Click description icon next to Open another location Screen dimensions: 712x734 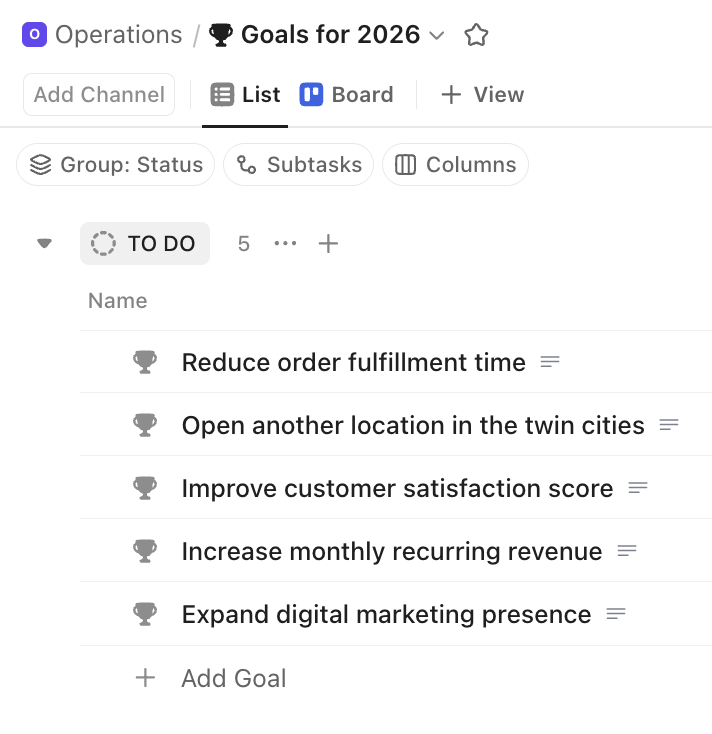pos(669,425)
